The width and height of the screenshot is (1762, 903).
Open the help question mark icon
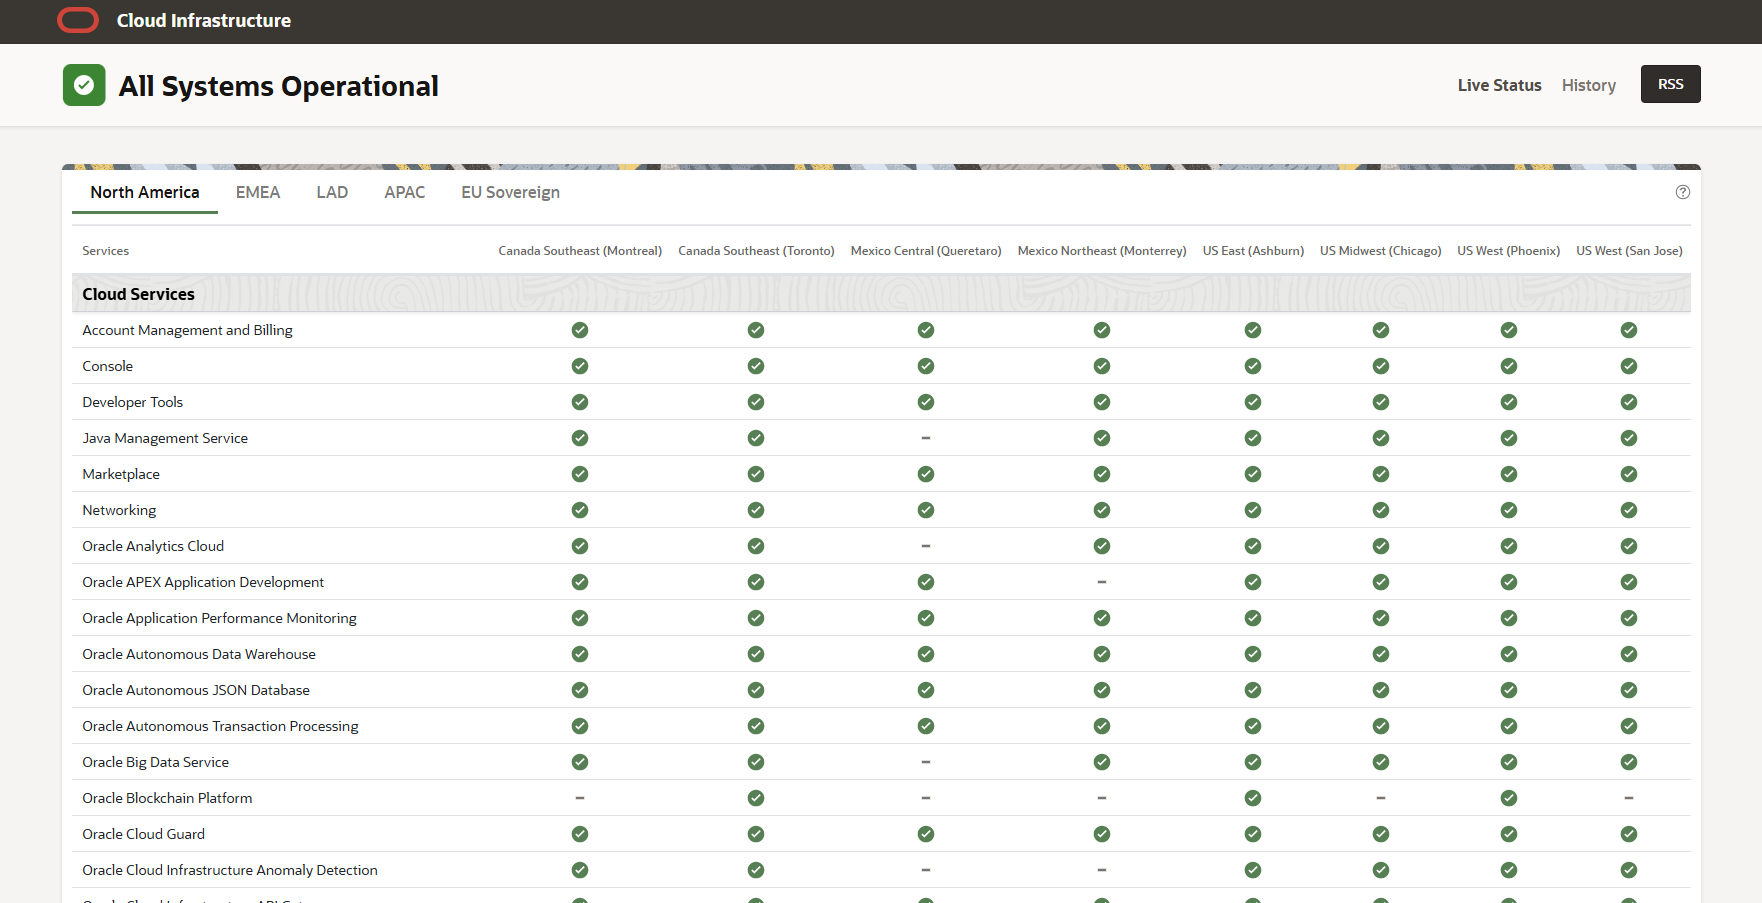(x=1683, y=192)
